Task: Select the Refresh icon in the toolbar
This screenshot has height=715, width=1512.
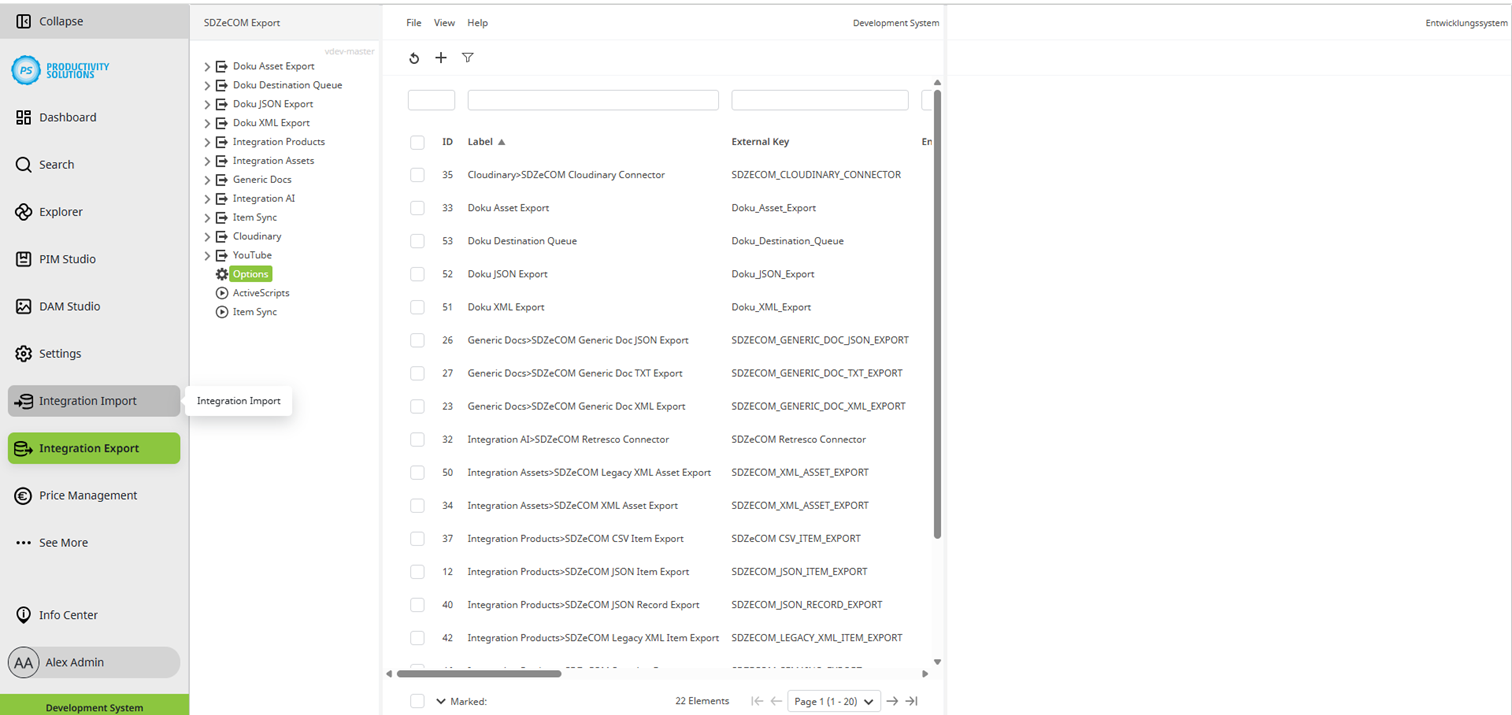Action: (x=414, y=58)
